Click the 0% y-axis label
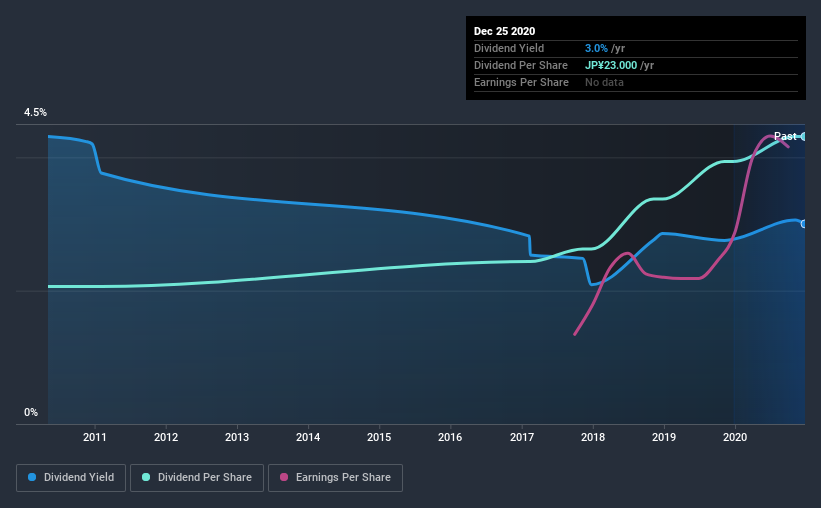 [31, 413]
